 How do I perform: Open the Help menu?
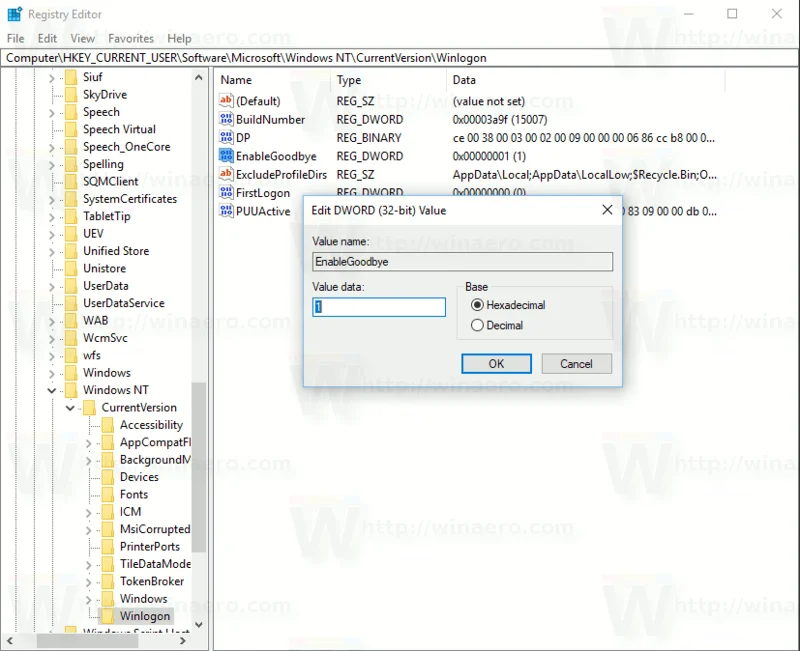tap(179, 38)
